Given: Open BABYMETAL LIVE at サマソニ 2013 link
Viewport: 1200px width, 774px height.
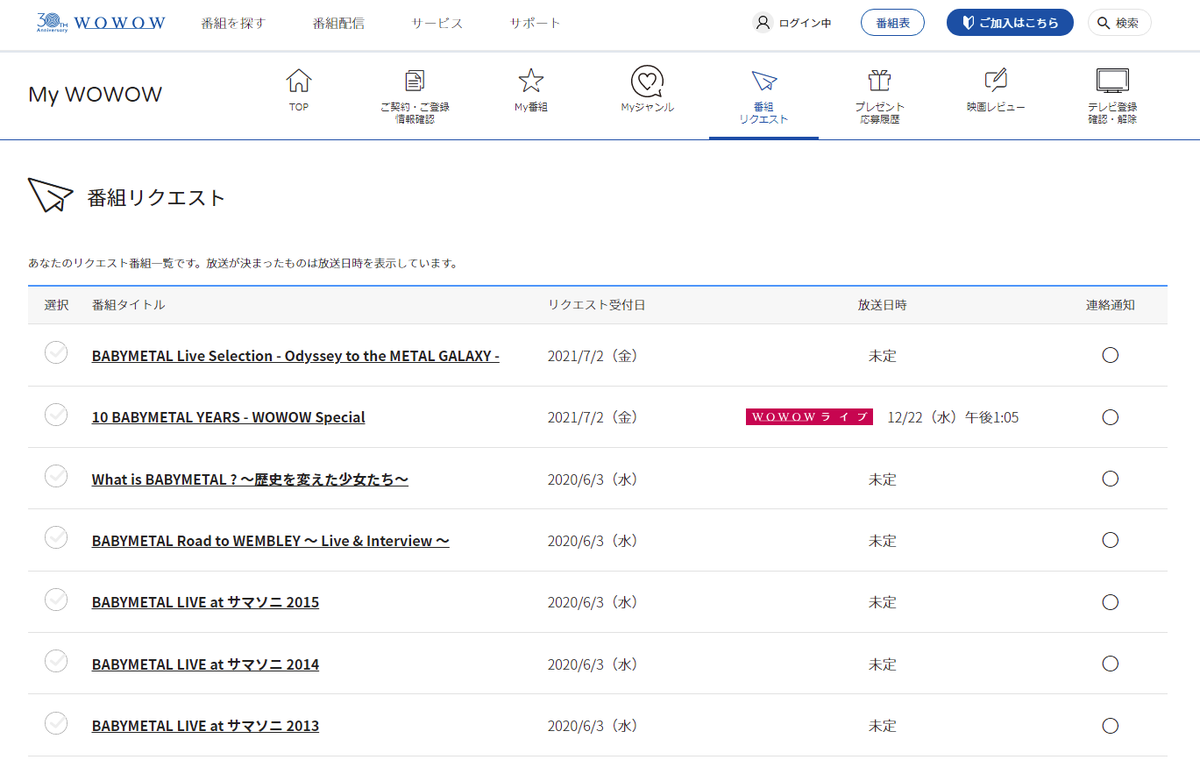Looking at the screenshot, I should pyautogui.click(x=205, y=726).
